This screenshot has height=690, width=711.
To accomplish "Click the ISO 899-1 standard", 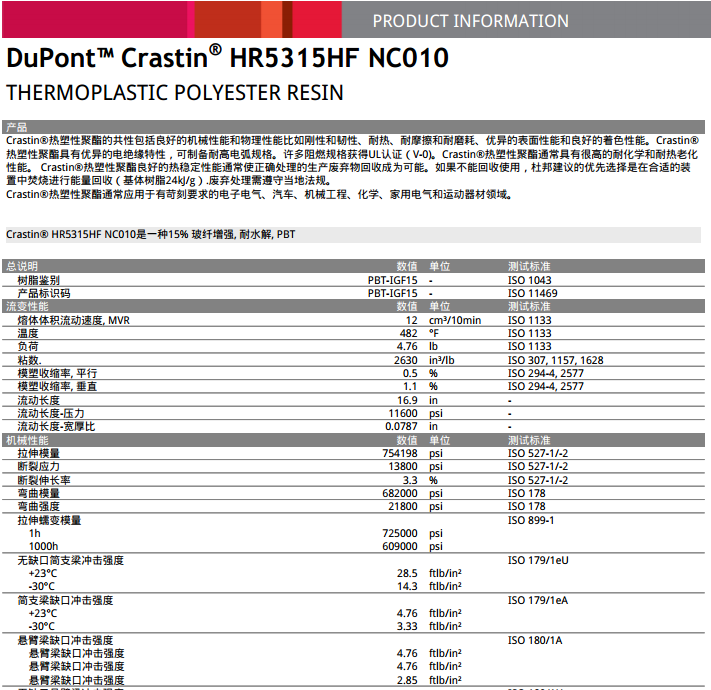I will [x=531, y=520].
